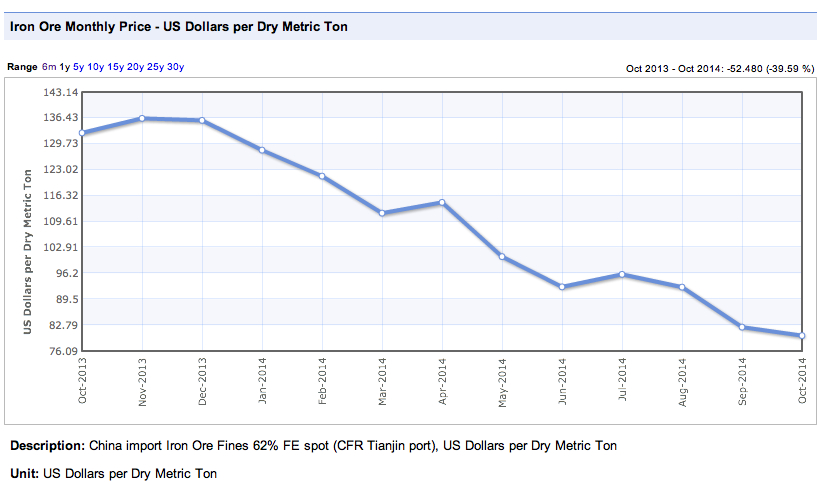The image size is (820, 484).
Task: Pick the Jan-2014 data point marker
Action: click(262, 150)
